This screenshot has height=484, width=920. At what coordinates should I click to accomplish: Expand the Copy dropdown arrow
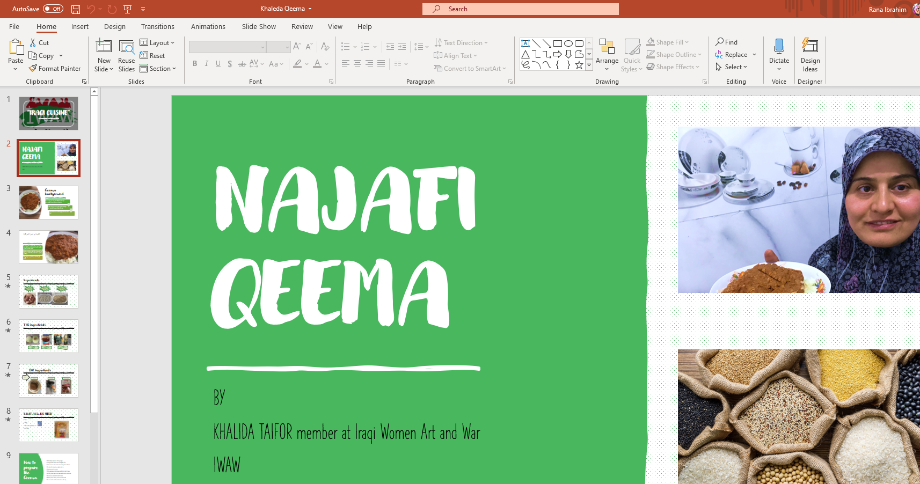pos(61,56)
